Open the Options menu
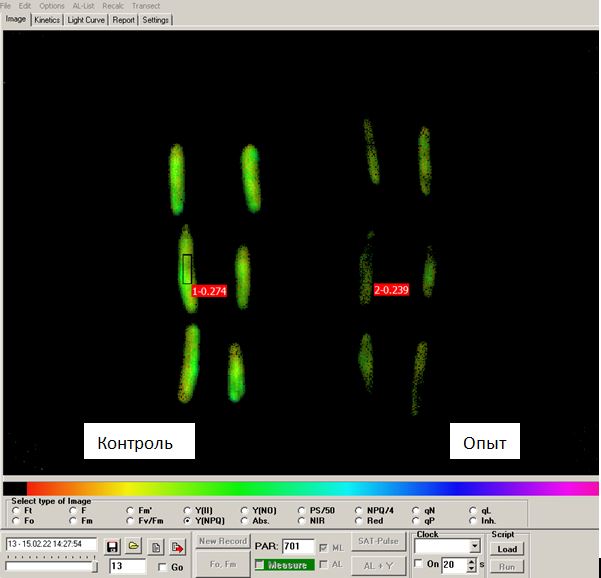601x578 pixels. [x=52, y=6]
